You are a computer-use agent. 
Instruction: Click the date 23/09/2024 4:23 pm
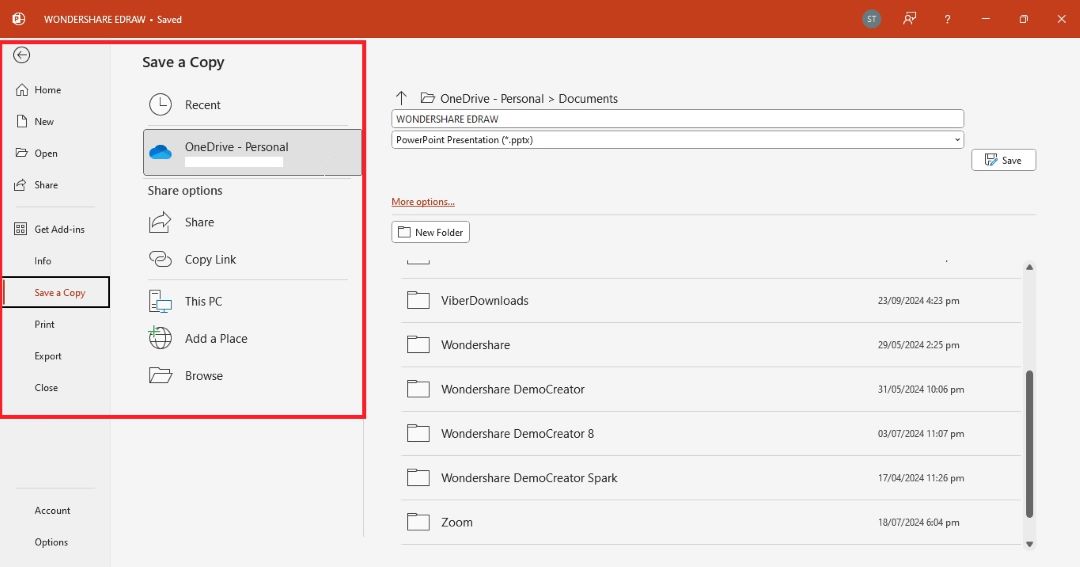[x=918, y=300]
